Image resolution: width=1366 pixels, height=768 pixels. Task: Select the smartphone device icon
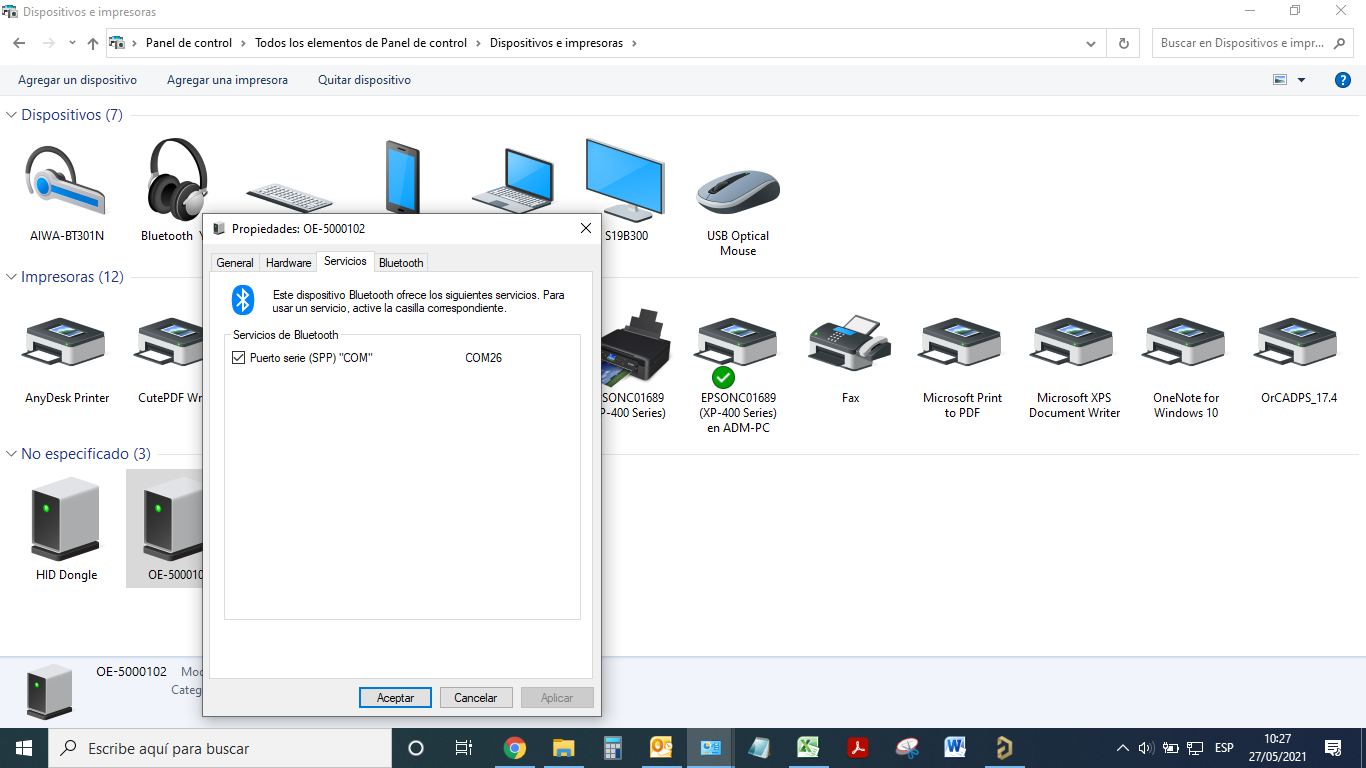coord(402,176)
